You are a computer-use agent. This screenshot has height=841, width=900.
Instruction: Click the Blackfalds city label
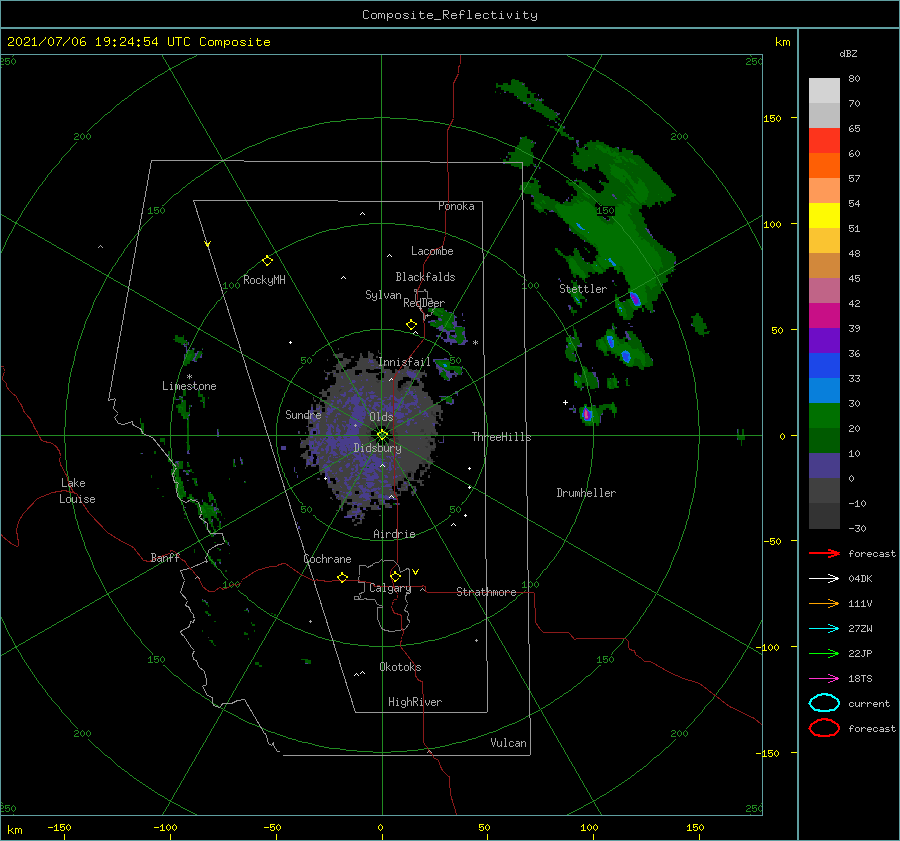pyautogui.click(x=425, y=277)
